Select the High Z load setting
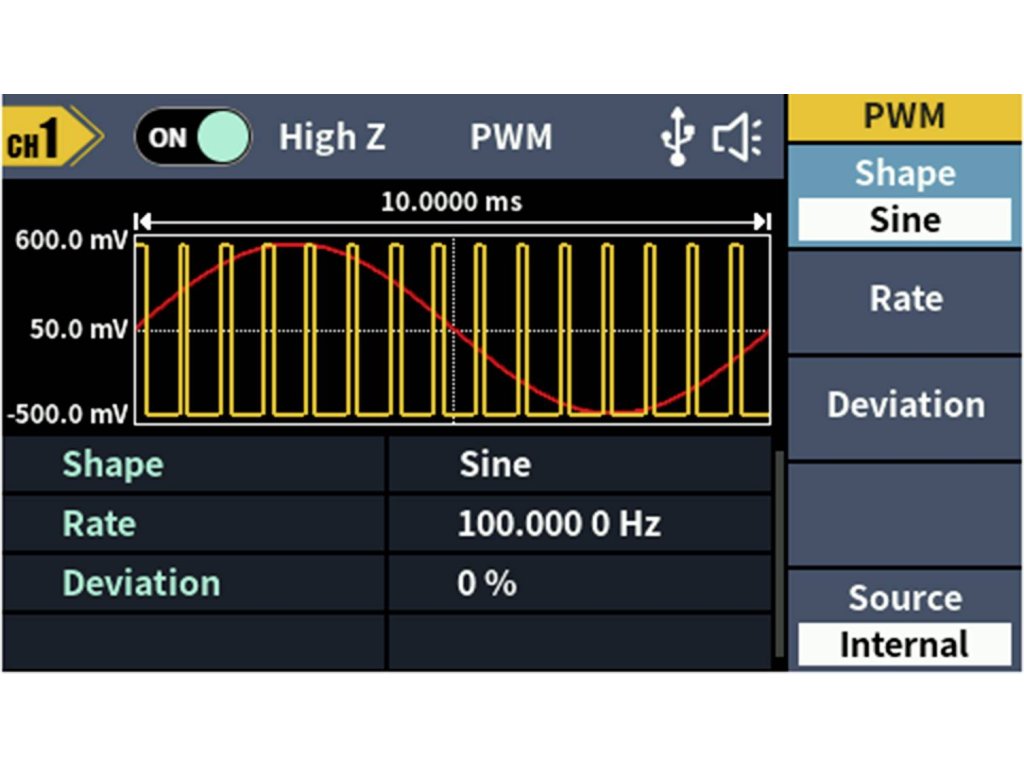Image resolution: width=1024 pixels, height=768 pixels. click(332, 138)
